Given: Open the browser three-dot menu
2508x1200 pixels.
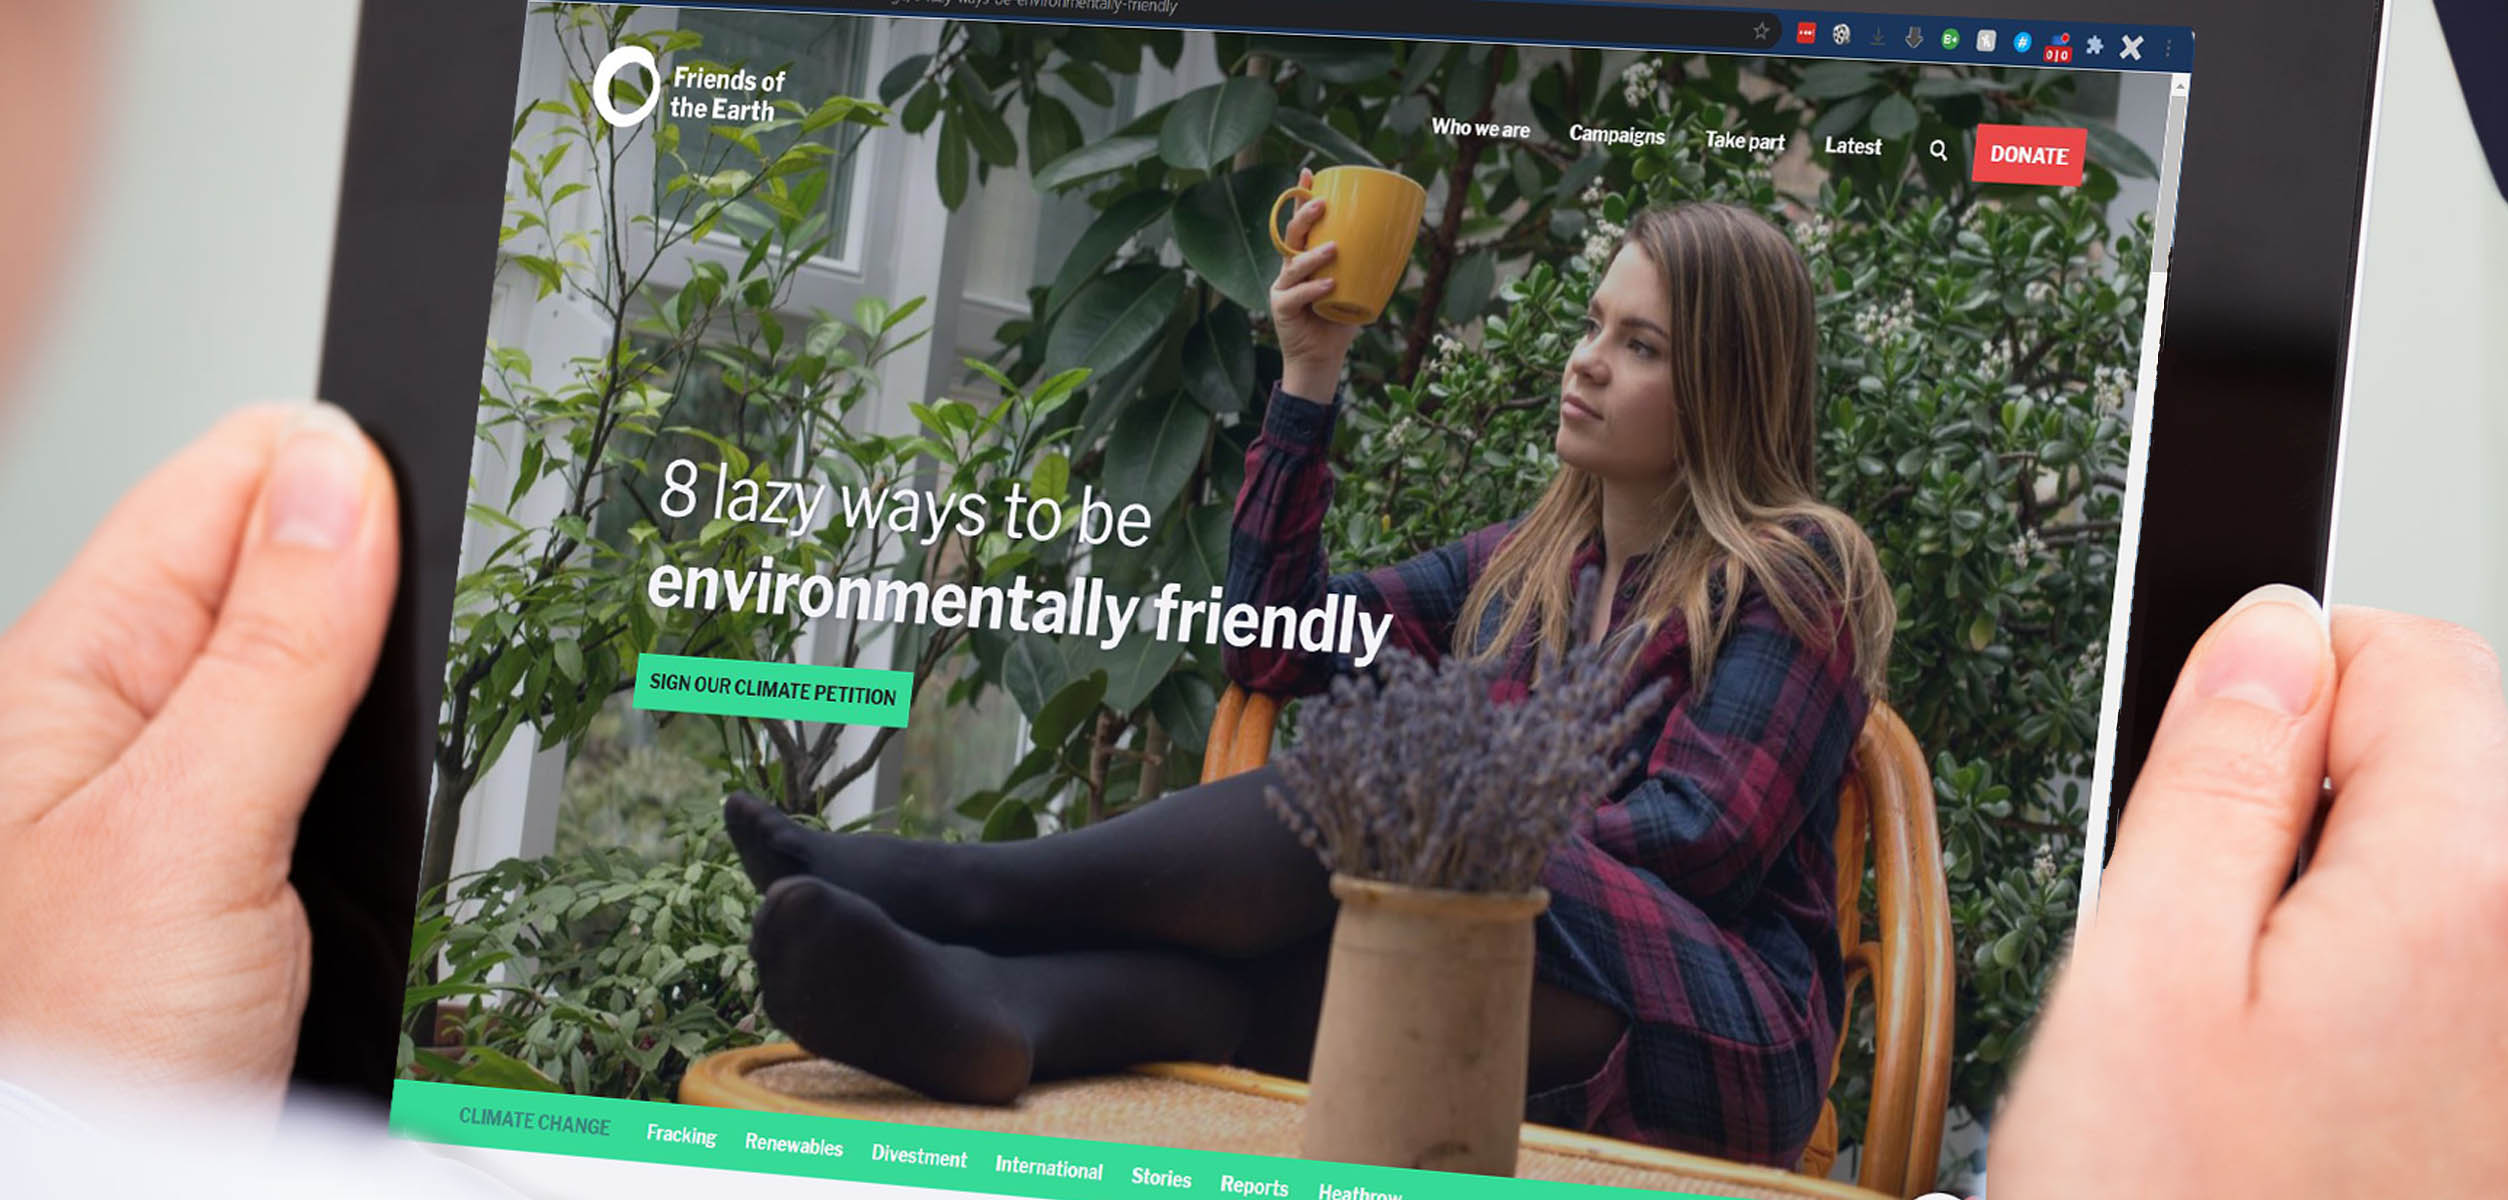Looking at the screenshot, I should click(2168, 48).
